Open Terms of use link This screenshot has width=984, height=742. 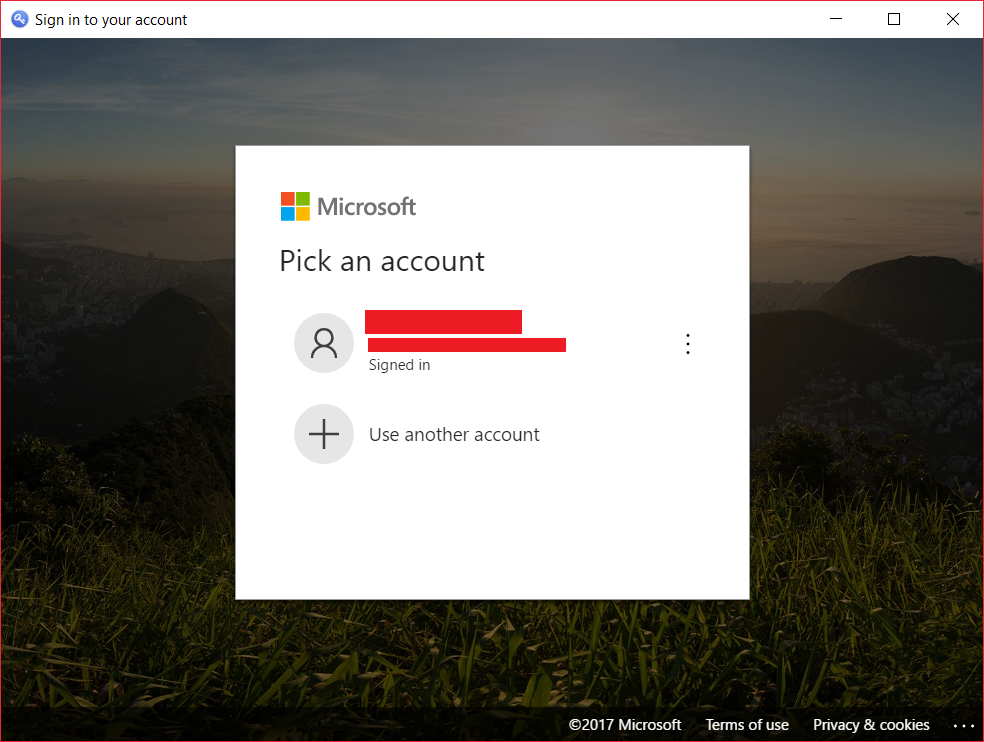[747, 724]
